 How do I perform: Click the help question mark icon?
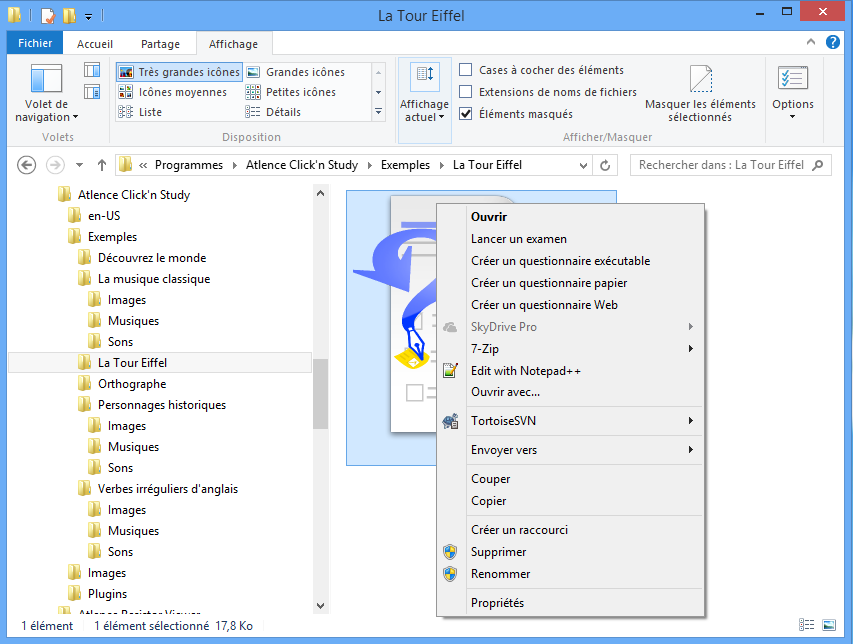pos(832,42)
